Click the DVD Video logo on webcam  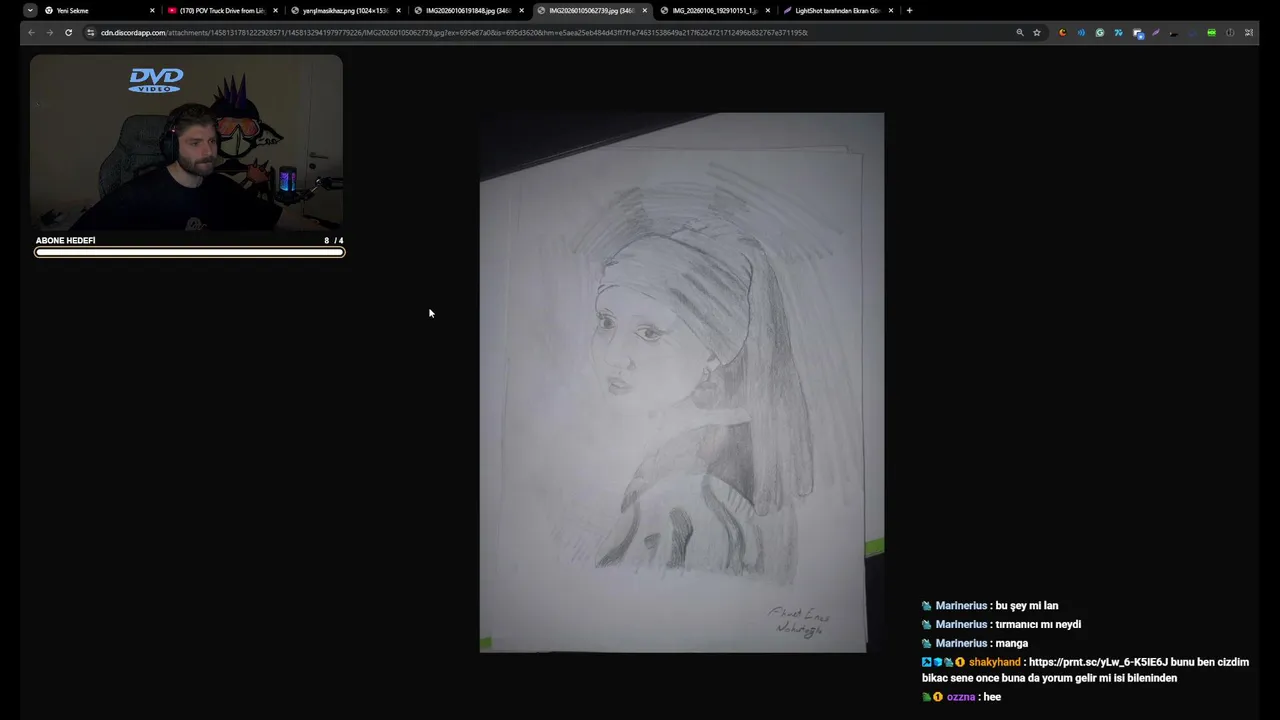(156, 80)
